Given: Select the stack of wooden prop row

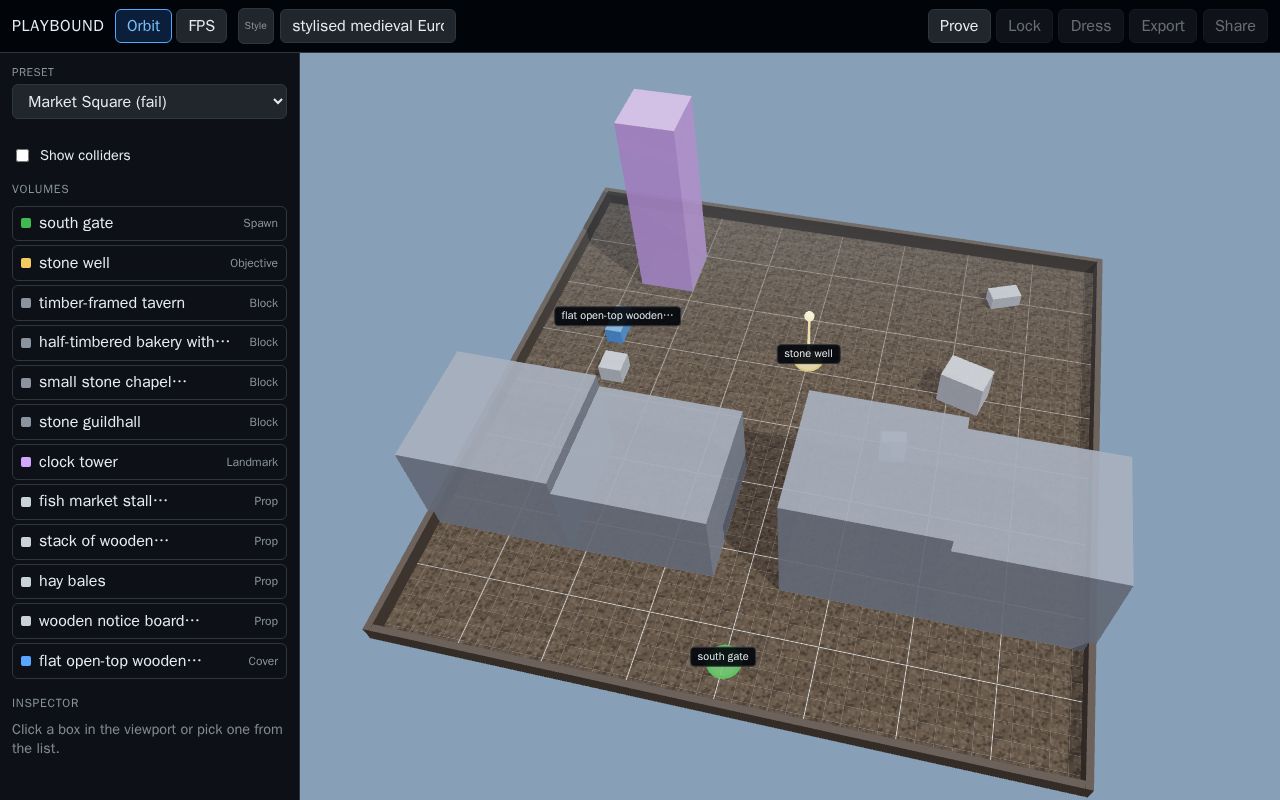Looking at the screenshot, I should click(x=149, y=541).
